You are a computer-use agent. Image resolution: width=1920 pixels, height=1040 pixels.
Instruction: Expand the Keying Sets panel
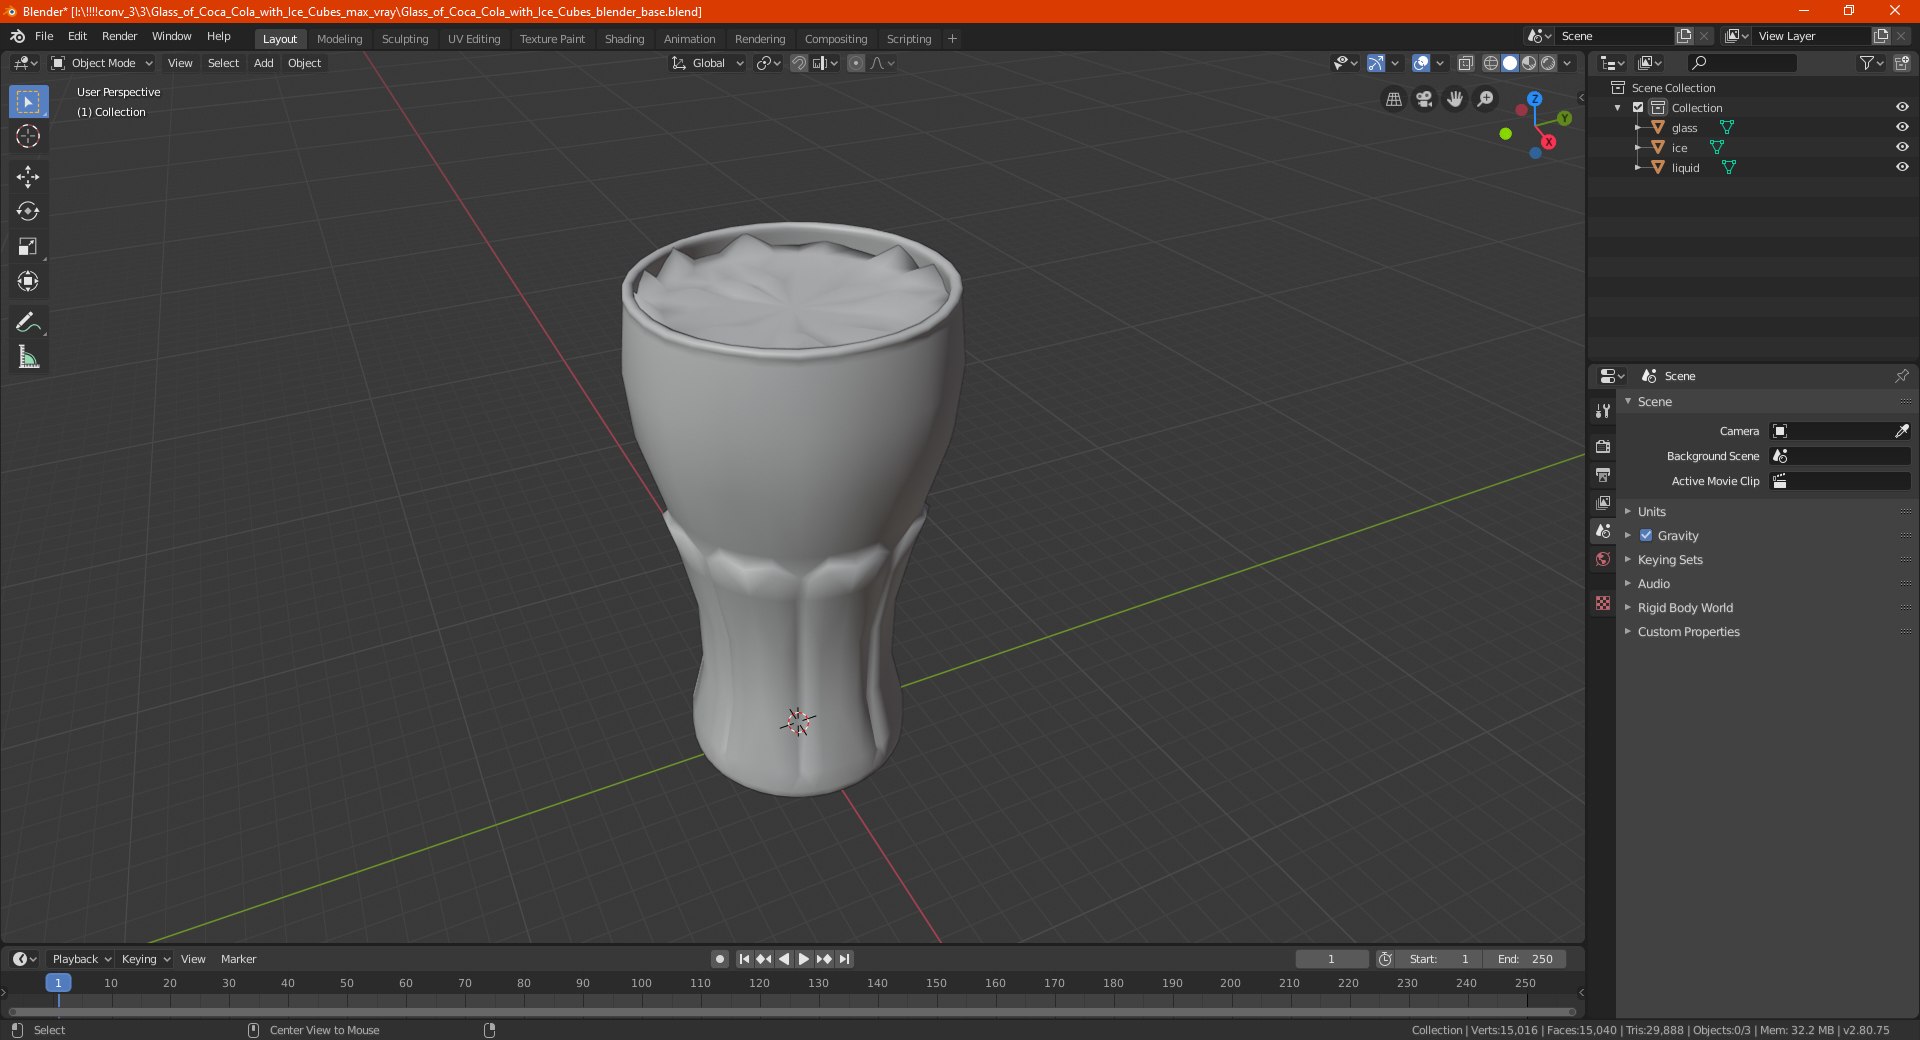click(1670, 560)
